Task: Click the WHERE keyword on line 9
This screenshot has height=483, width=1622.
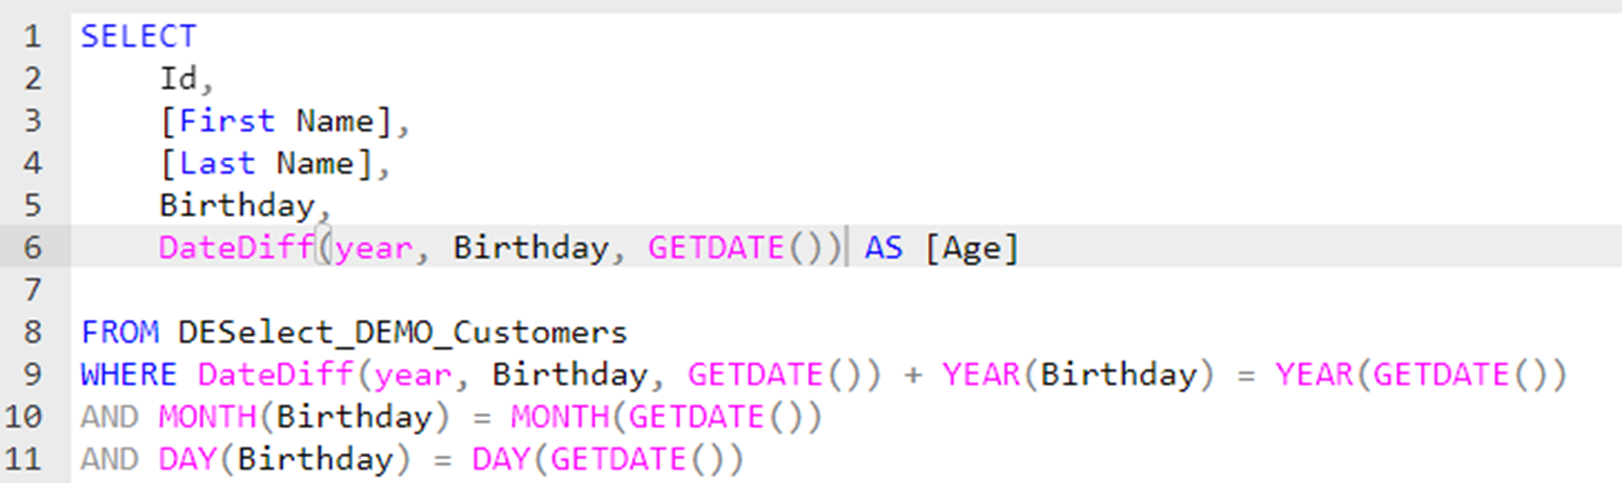Action: (128, 374)
